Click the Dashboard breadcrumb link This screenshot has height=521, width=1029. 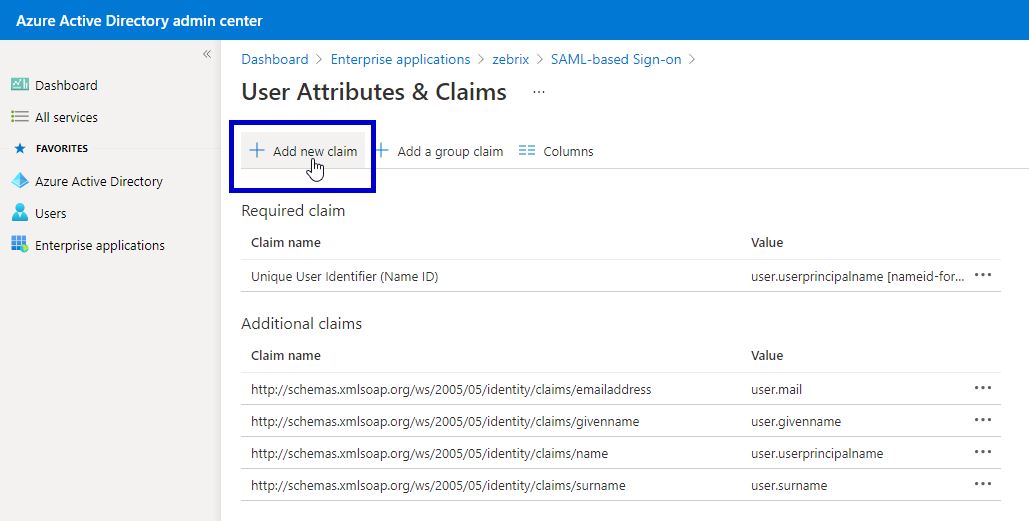point(275,59)
